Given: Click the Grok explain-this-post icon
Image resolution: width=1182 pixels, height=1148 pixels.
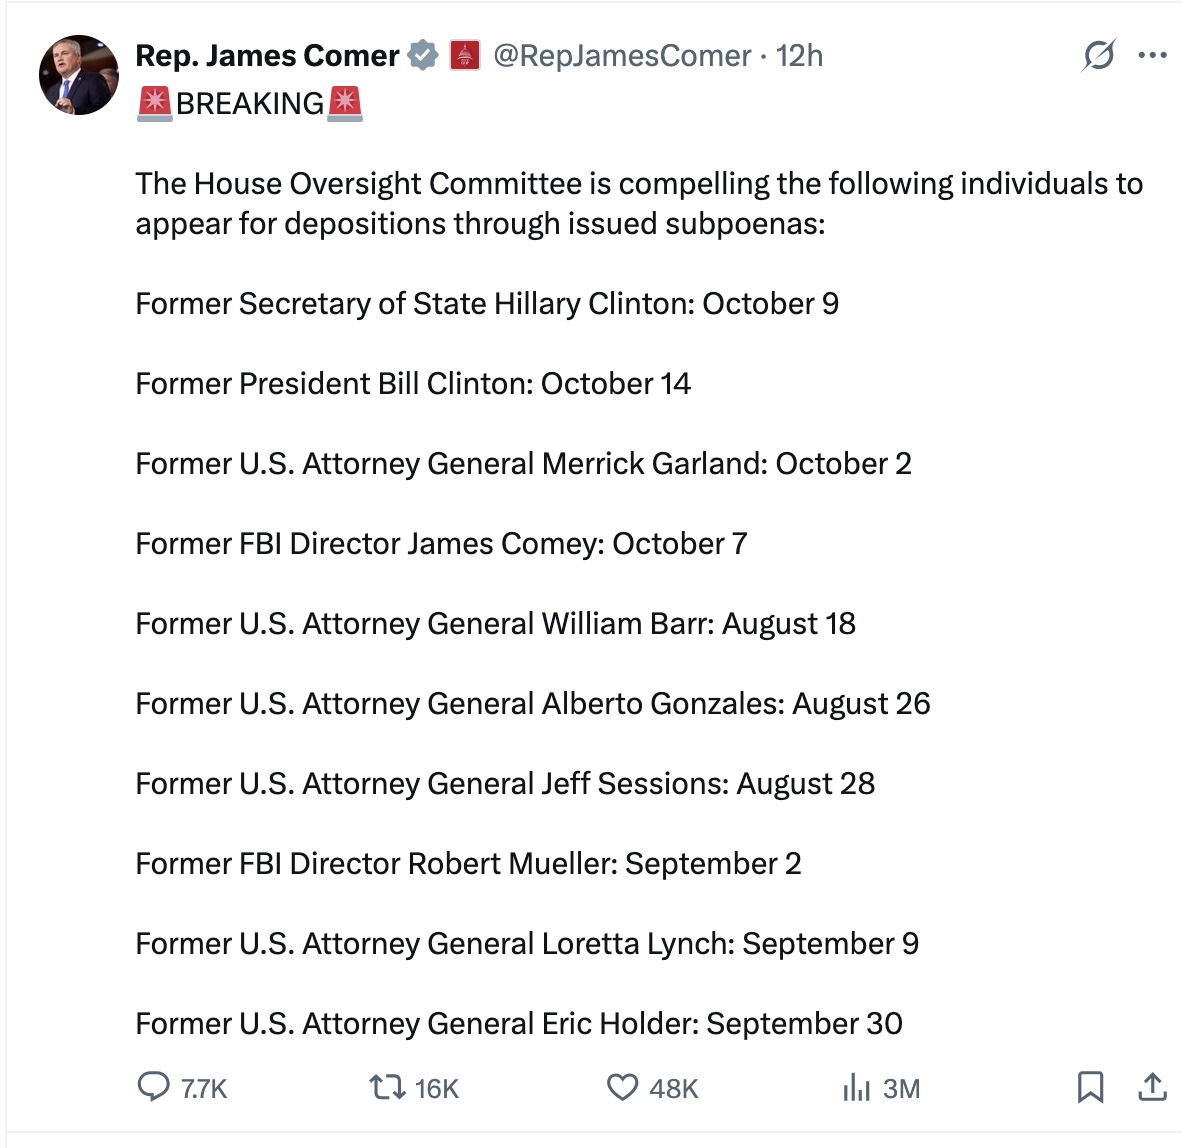Looking at the screenshot, I should (x=1098, y=56).
